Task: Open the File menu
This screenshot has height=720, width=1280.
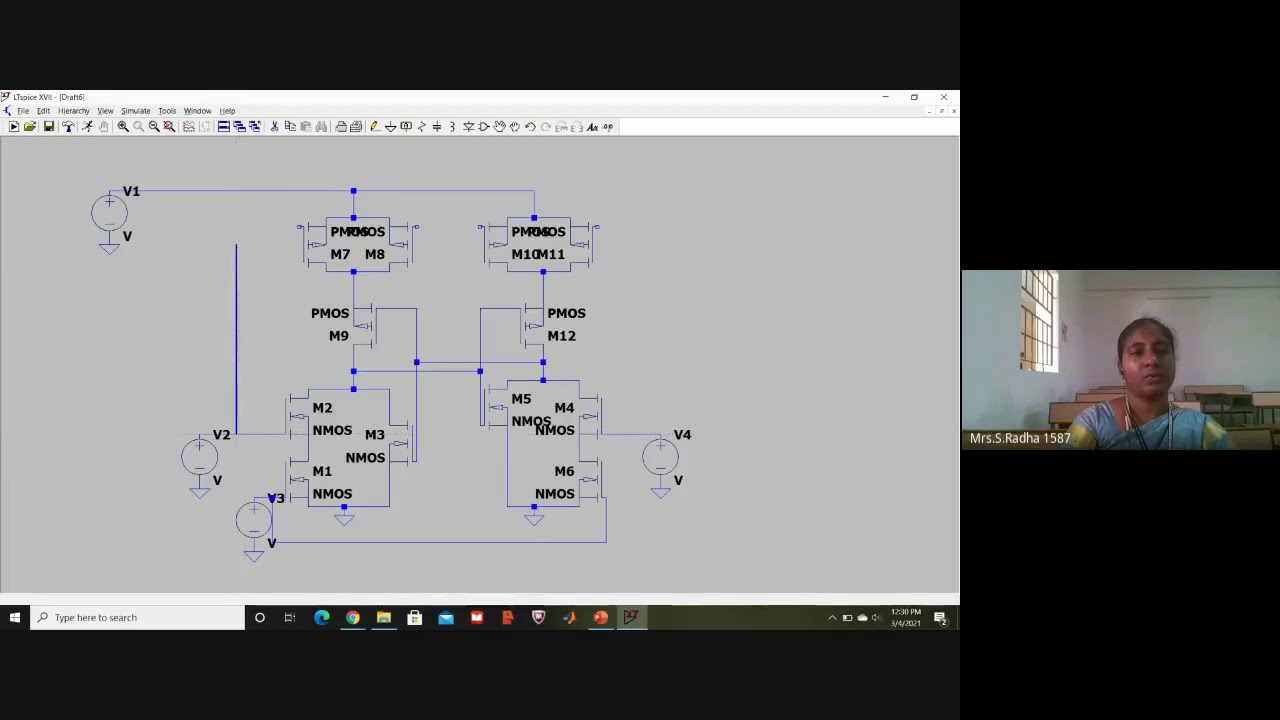Action: 23,111
